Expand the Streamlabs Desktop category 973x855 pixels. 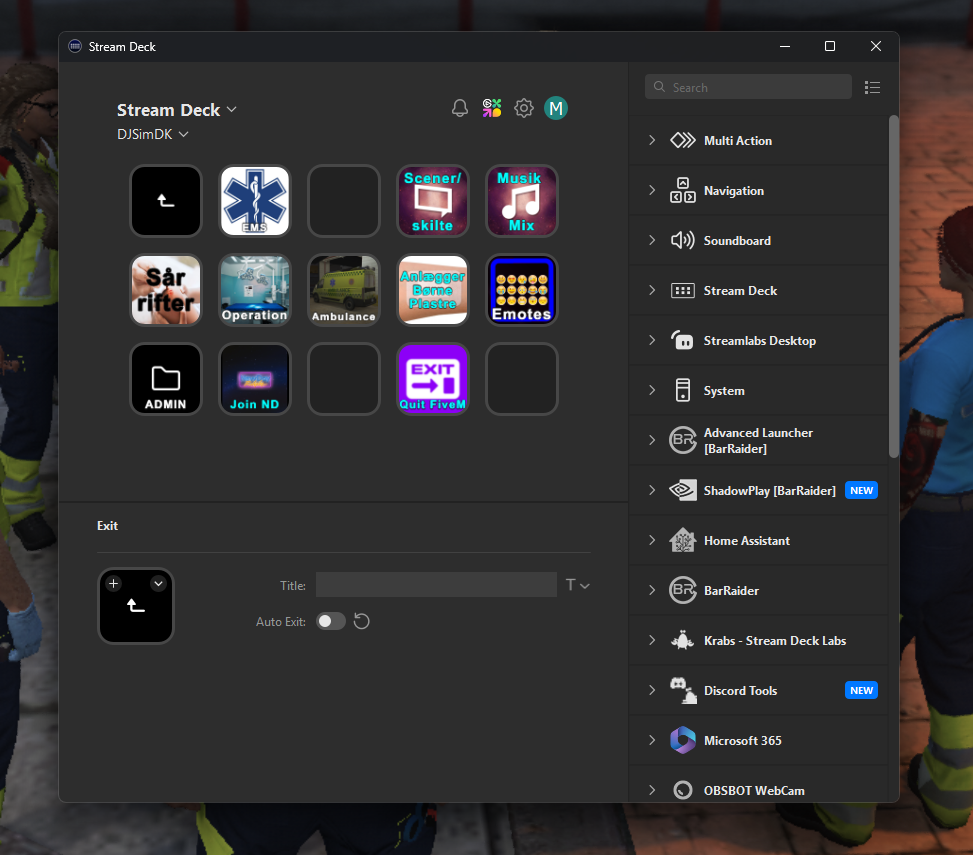652,340
